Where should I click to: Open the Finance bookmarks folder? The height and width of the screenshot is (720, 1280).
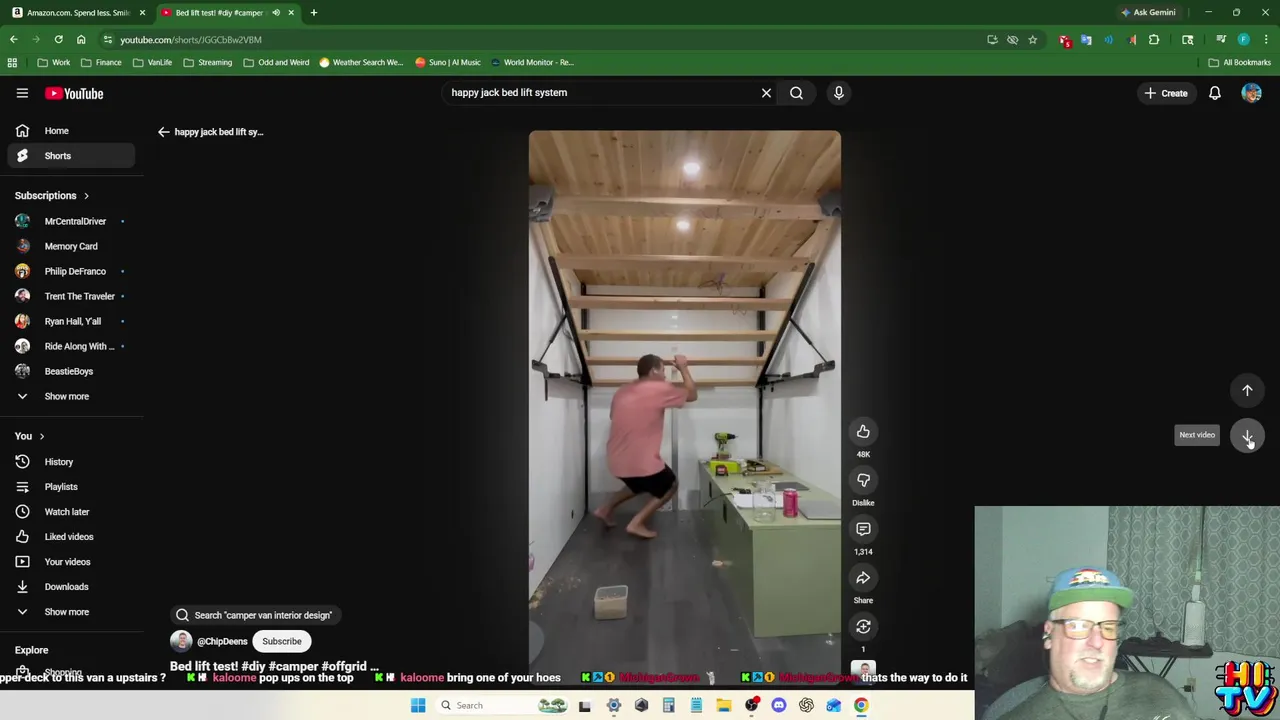pos(101,62)
